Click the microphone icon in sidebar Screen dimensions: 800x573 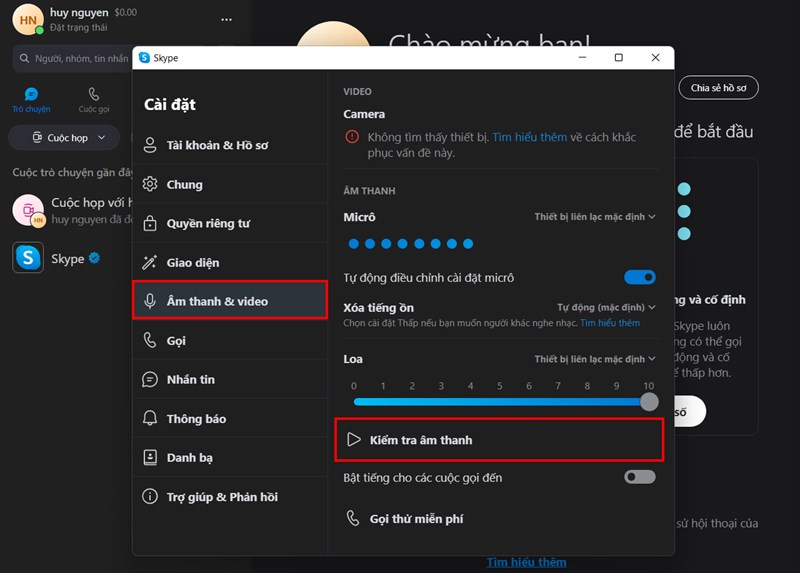pyautogui.click(x=150, y=301)
